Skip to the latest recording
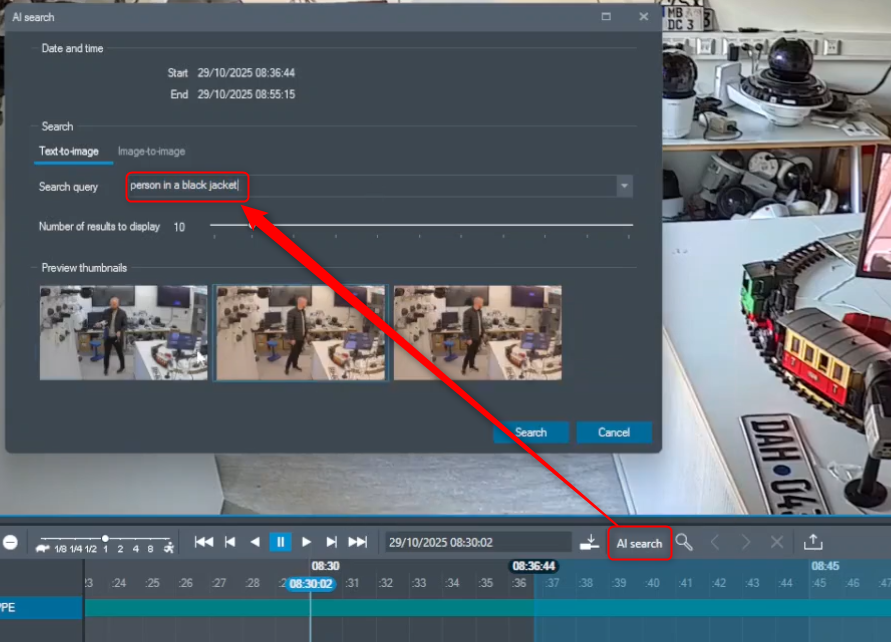 coord(357,542)
